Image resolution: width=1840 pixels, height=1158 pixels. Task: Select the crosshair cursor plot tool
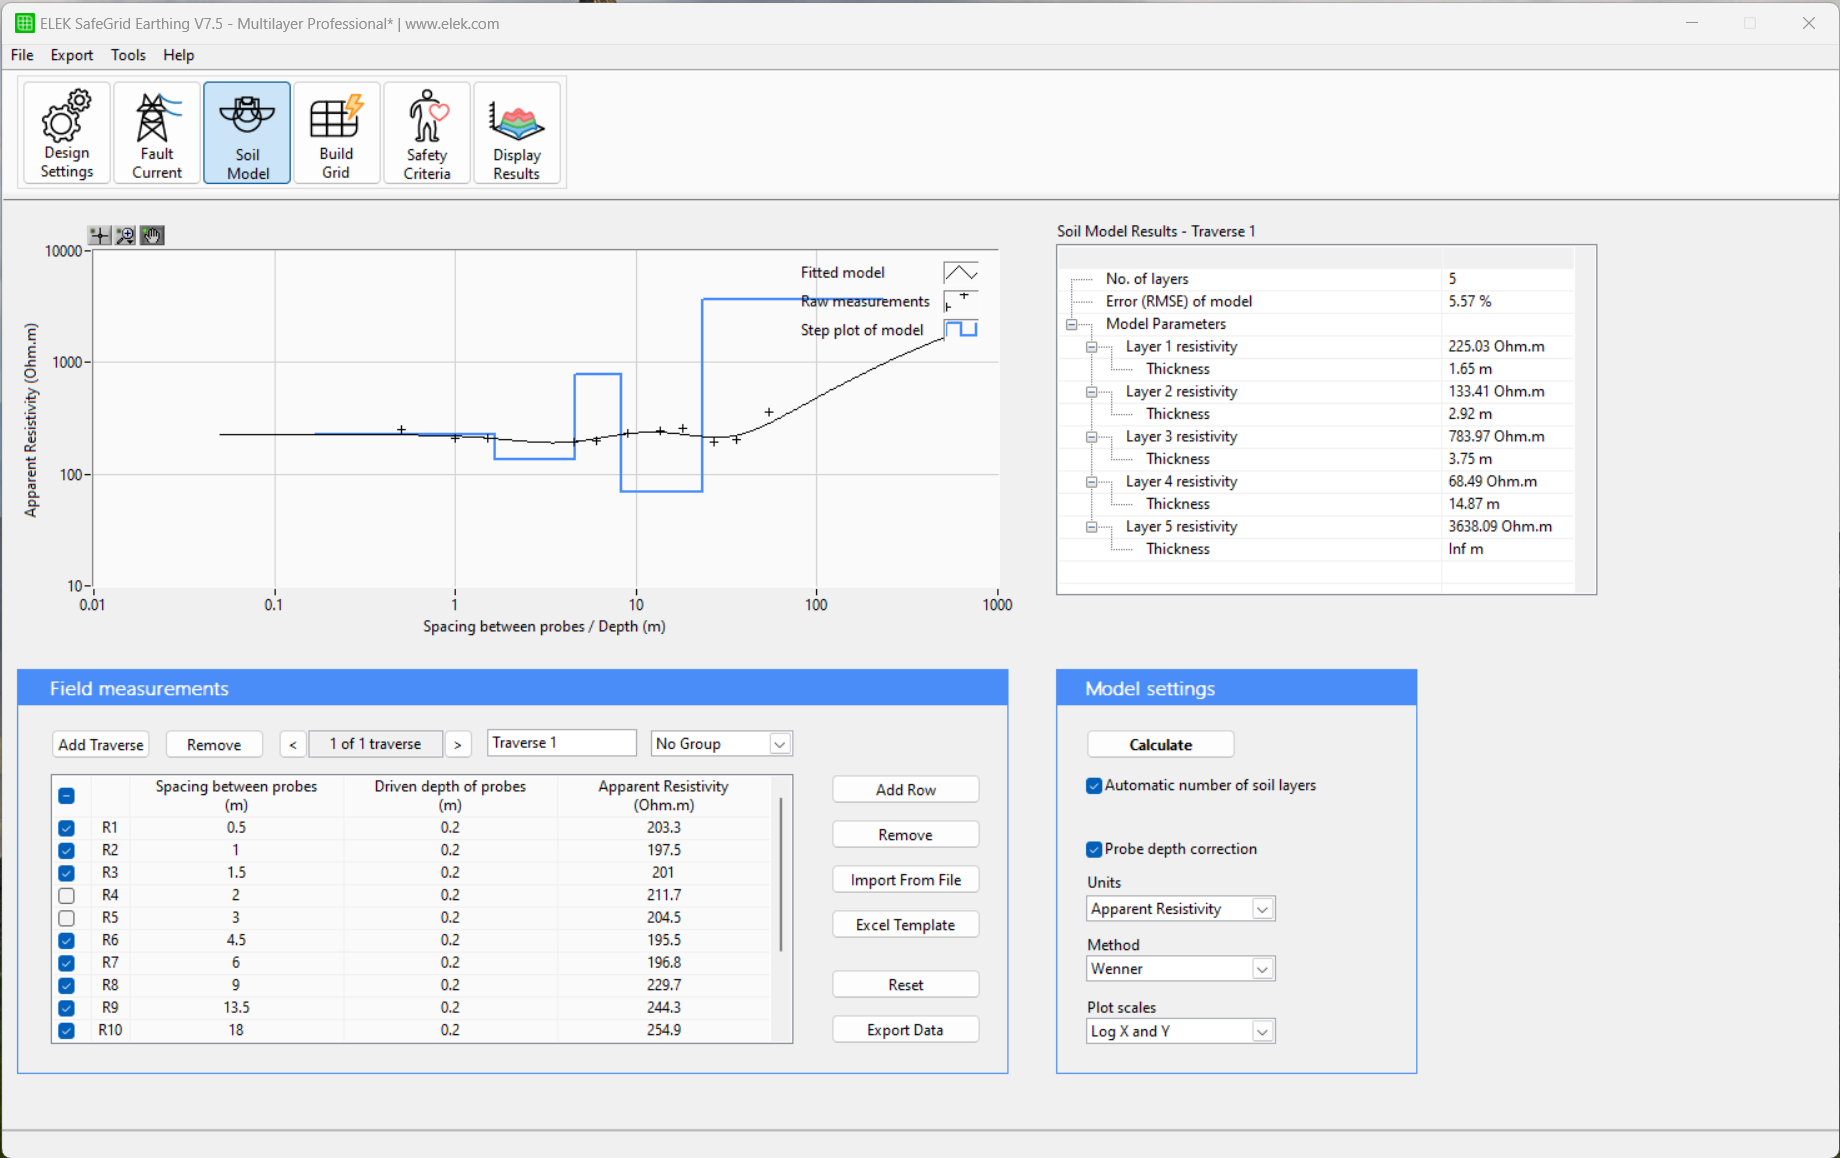tap(99, 235)
